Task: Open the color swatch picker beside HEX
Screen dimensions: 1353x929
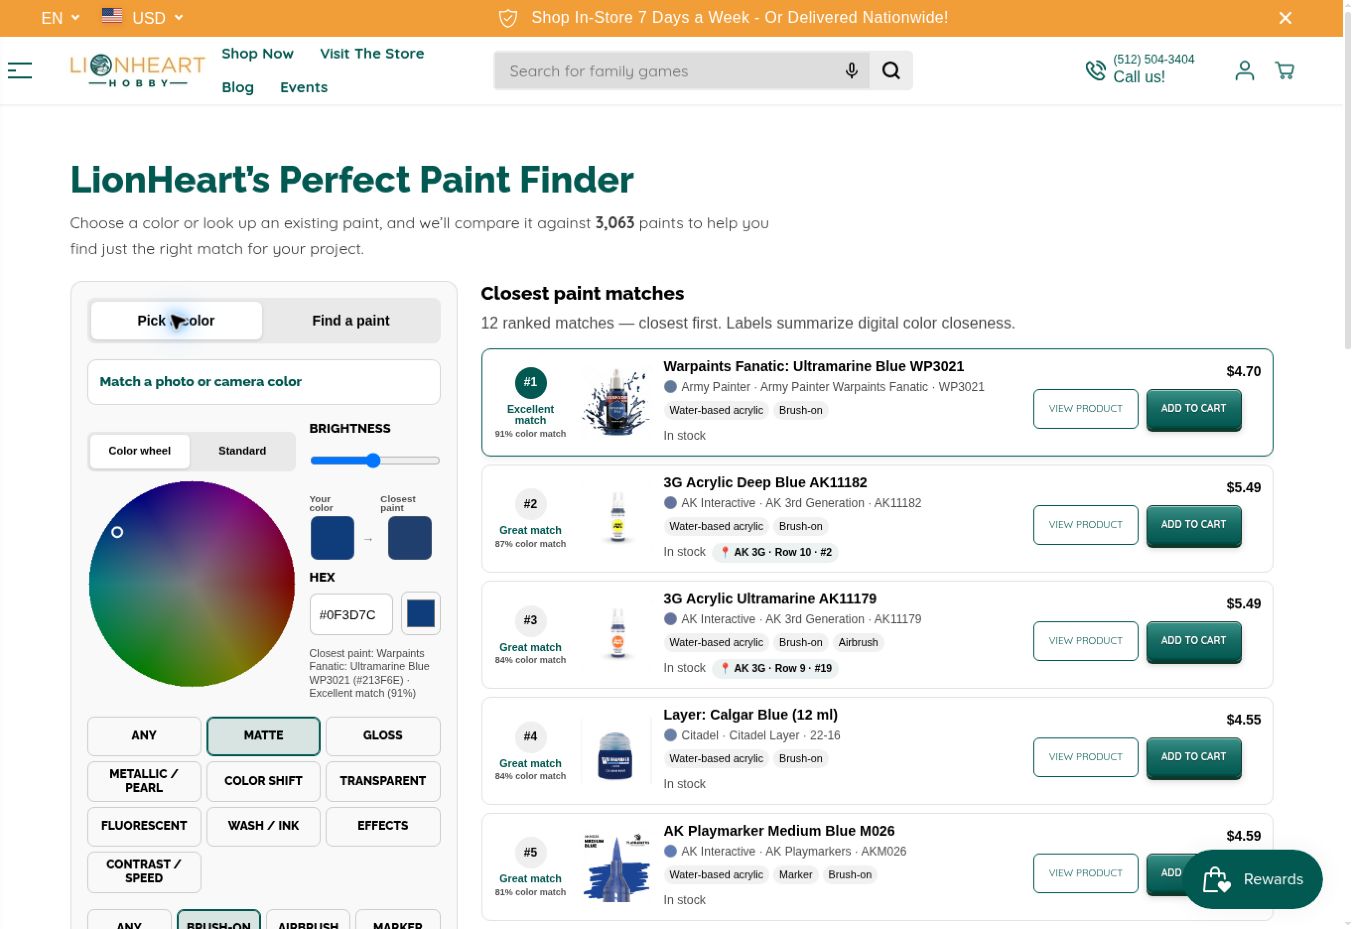Action: (421, 613)
